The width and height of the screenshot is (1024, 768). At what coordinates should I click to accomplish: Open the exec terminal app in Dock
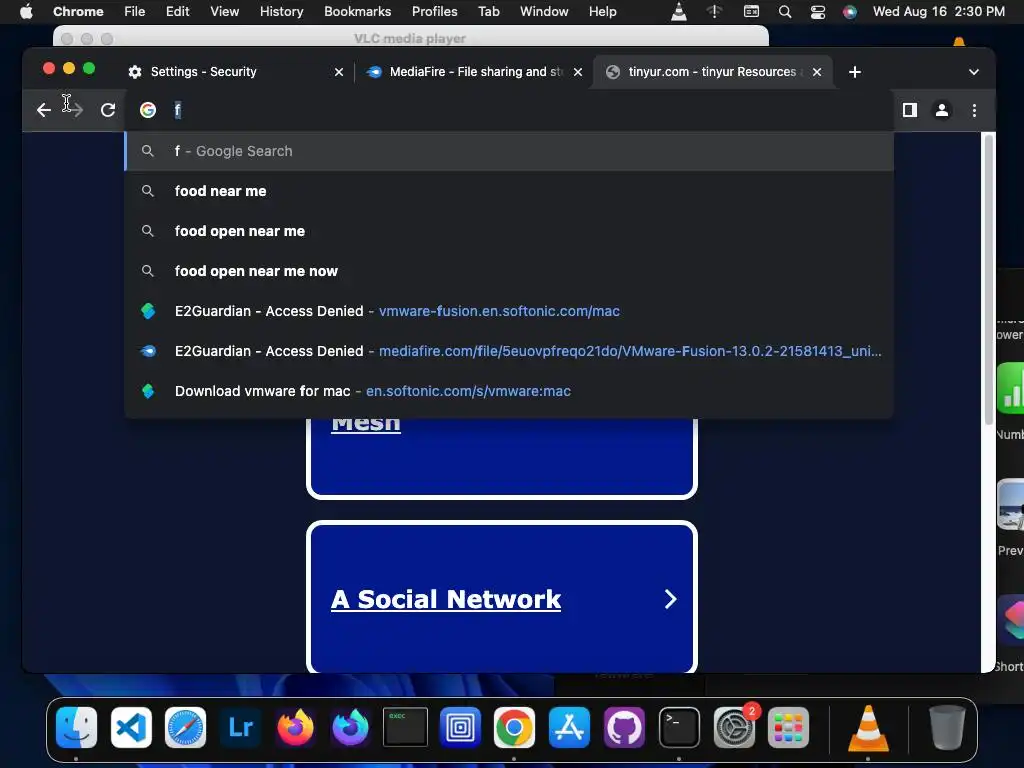(405, 727)
